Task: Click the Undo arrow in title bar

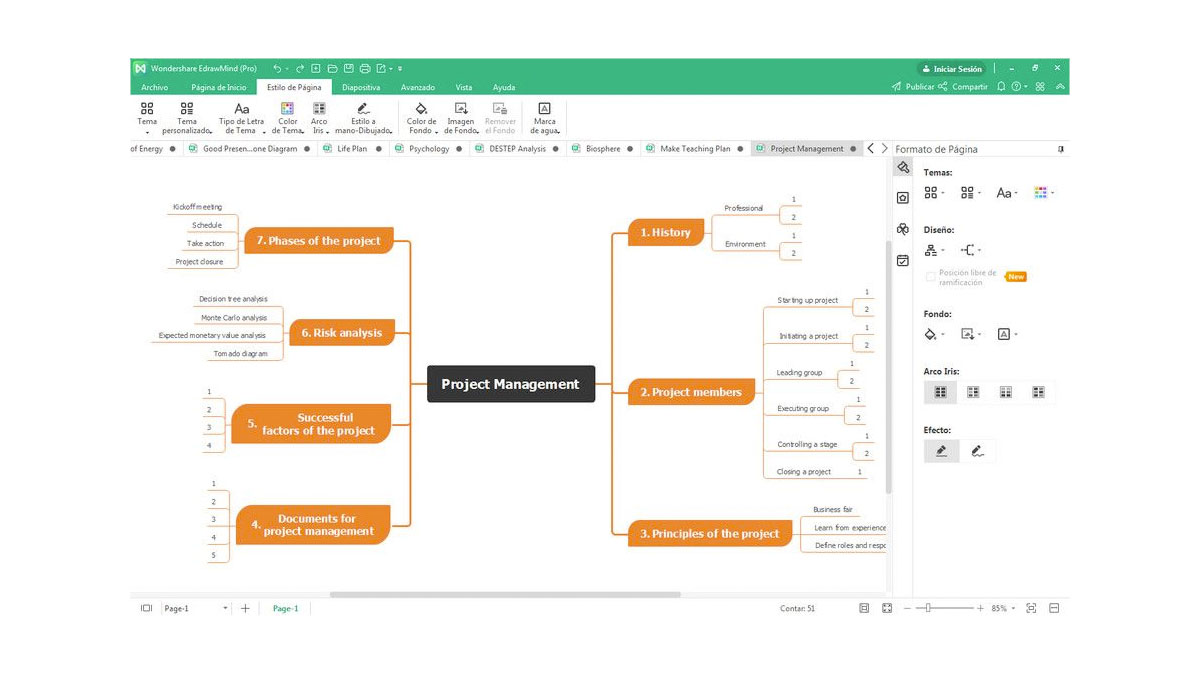Action: point(277,69)
